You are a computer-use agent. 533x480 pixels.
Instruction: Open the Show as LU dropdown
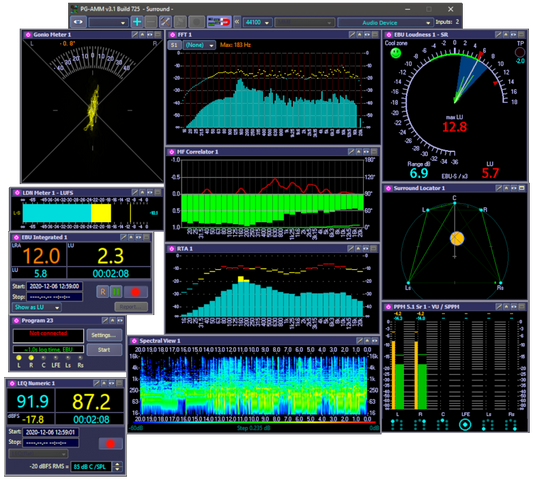37,307
